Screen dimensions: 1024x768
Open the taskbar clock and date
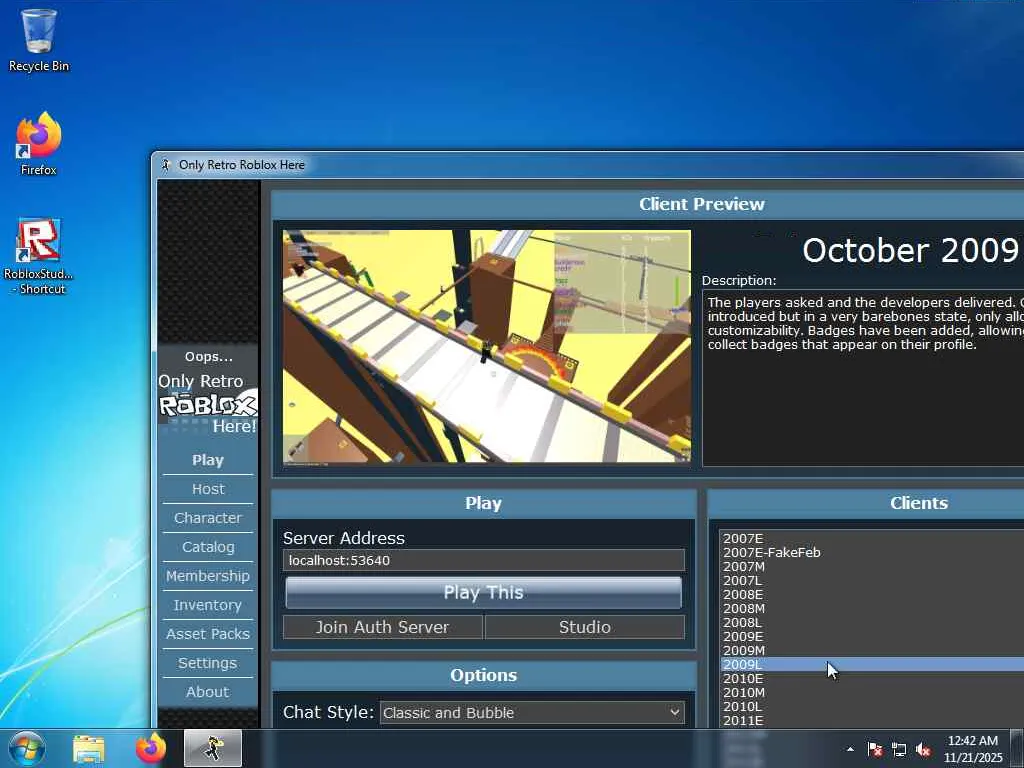click(x=973, y=749)
